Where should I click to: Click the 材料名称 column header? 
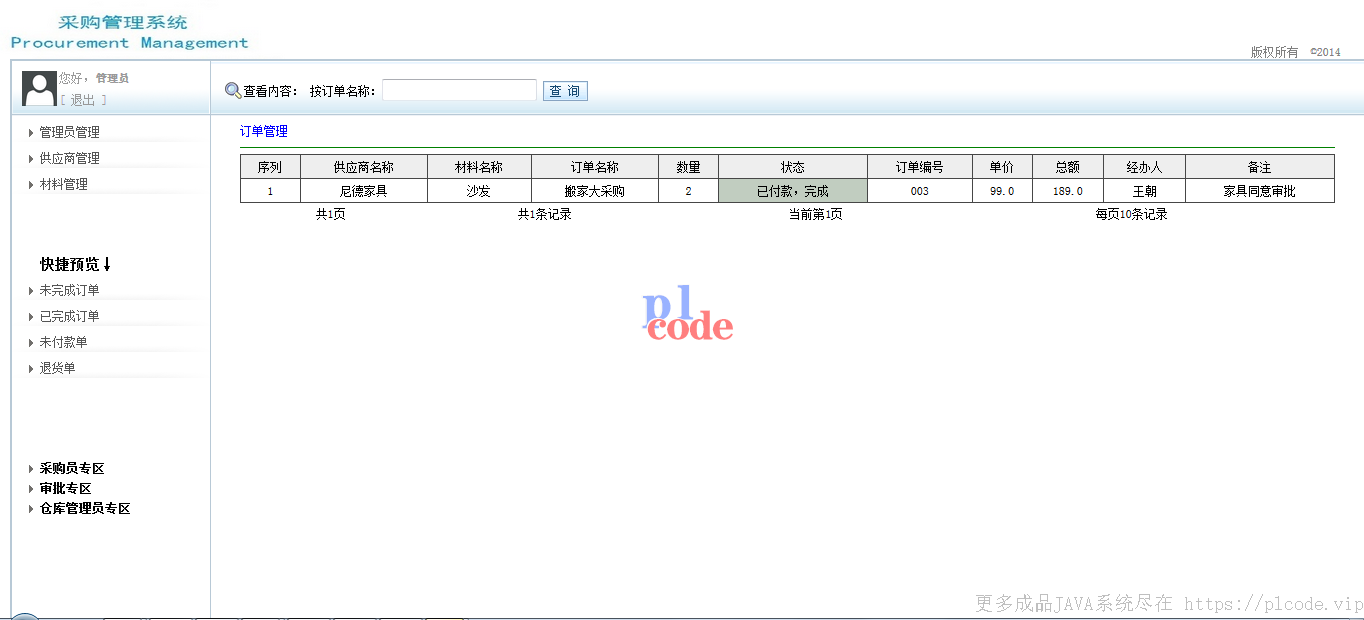coord(479,167)
